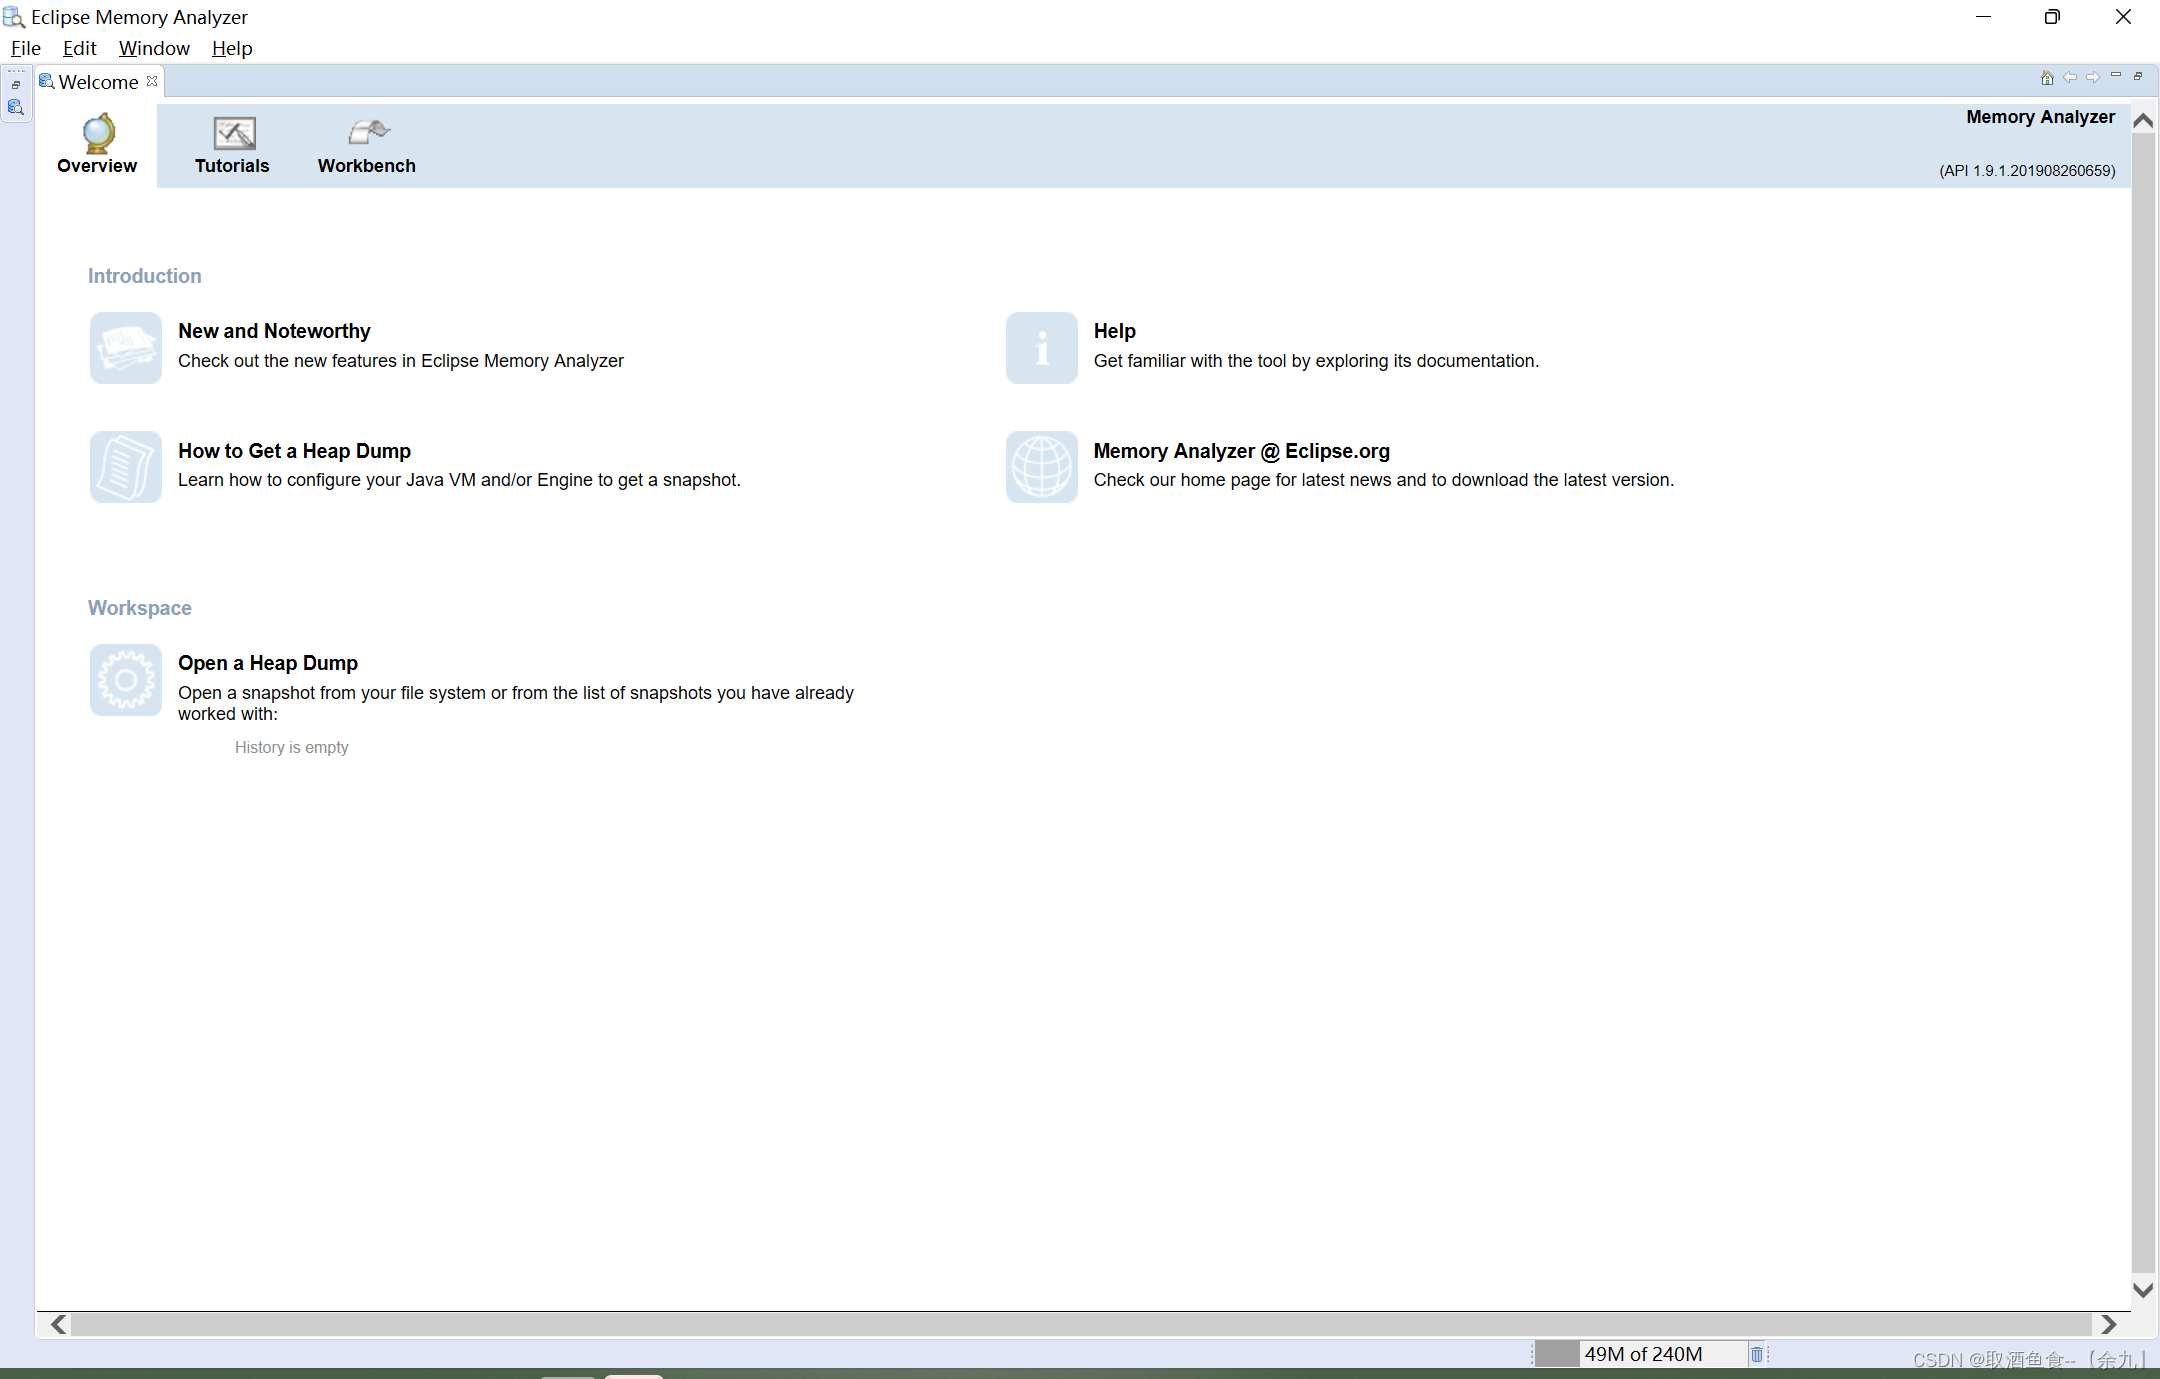Open the Overview globe page
Image resolution: width=2160 pixels, height=1379 pixels.
97,145
